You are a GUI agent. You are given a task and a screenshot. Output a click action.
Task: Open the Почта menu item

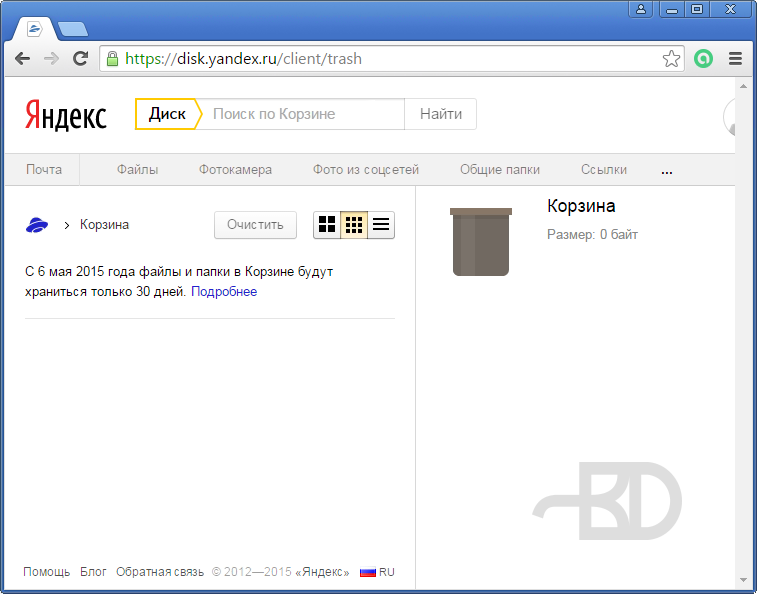coord(44,170)
